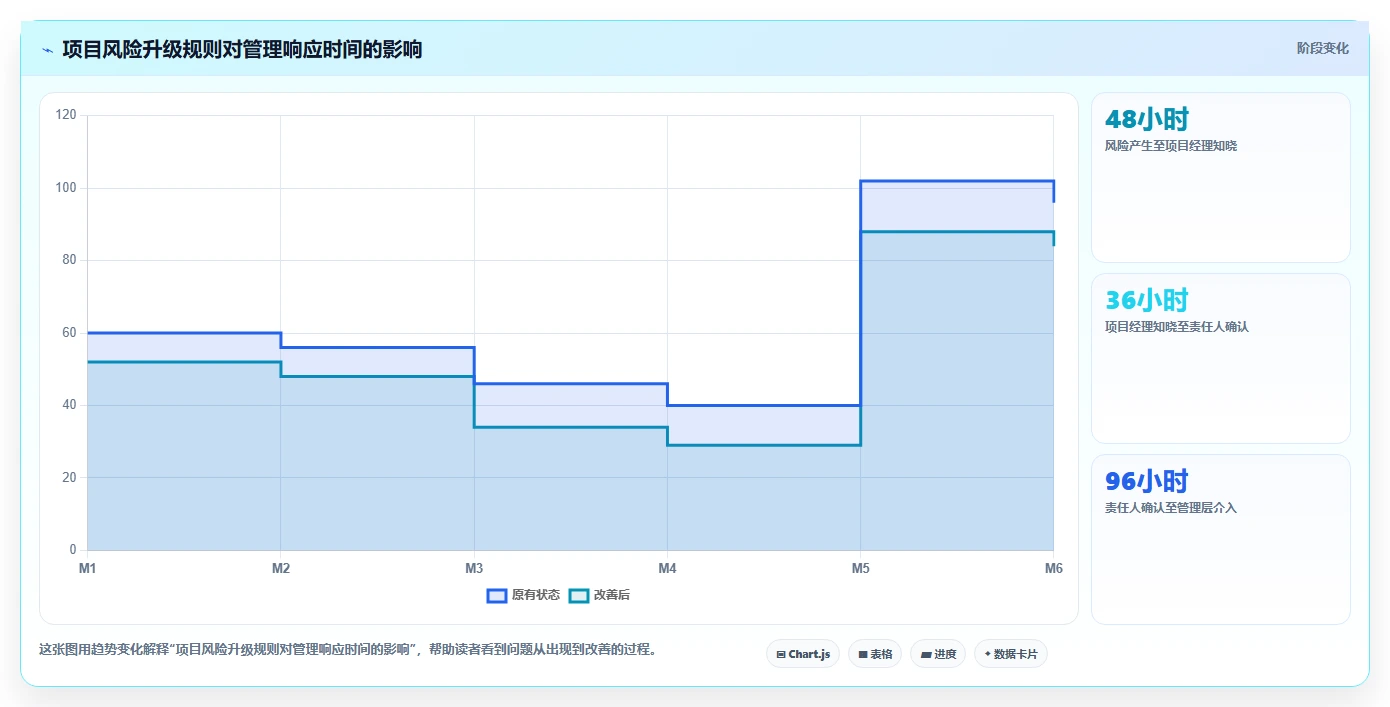
Task: Click the 40 y-axis value
Action: click(x=69, y=405)
